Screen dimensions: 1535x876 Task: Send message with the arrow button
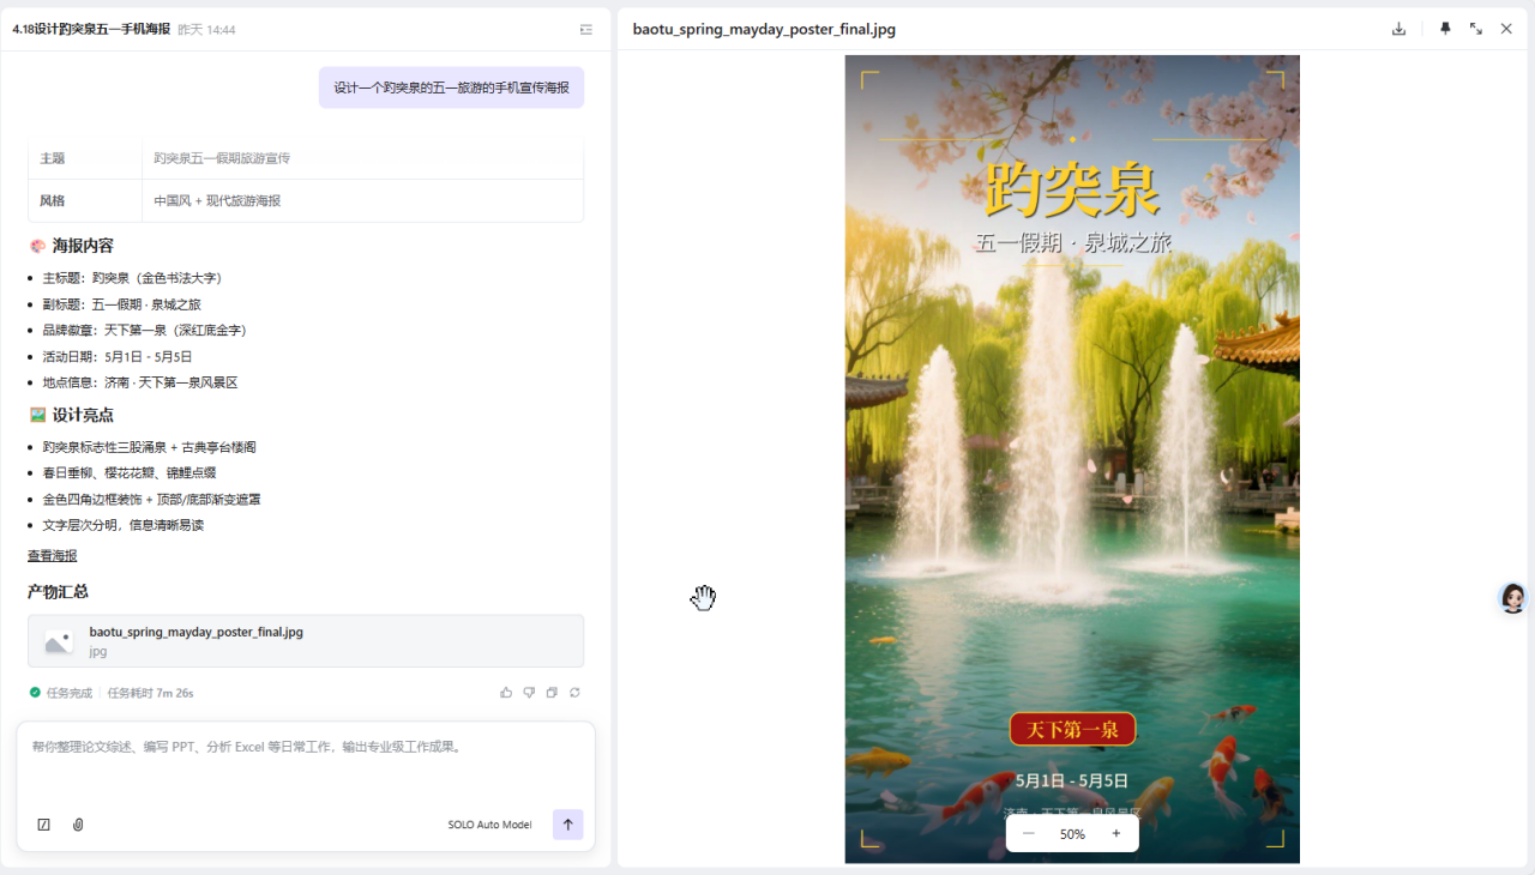coord(568,824)
